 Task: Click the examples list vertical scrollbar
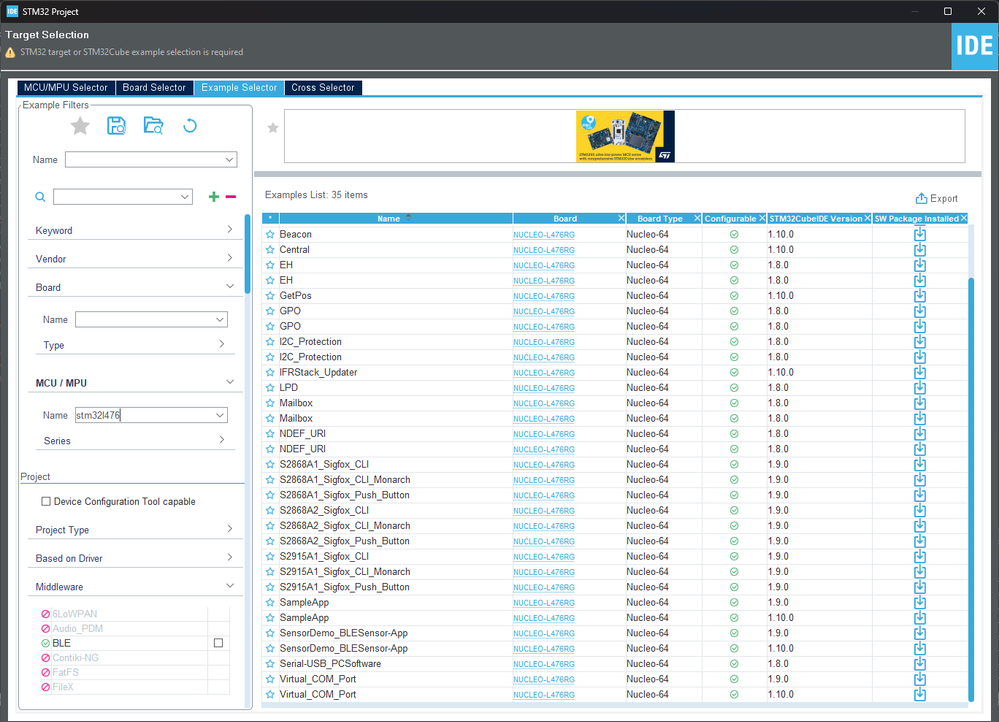[971, 489]
